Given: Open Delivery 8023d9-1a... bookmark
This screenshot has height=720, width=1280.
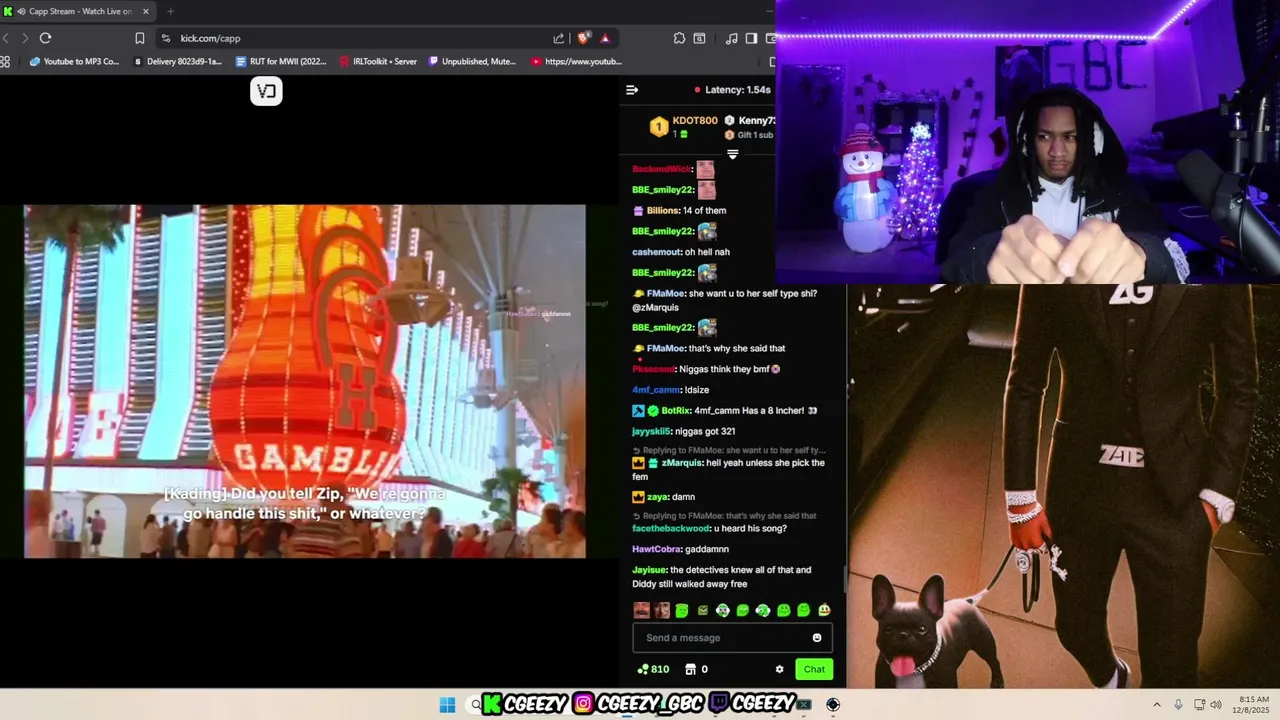Looking at the screenshot, I should pyautogui.click(x=176, y=61).
